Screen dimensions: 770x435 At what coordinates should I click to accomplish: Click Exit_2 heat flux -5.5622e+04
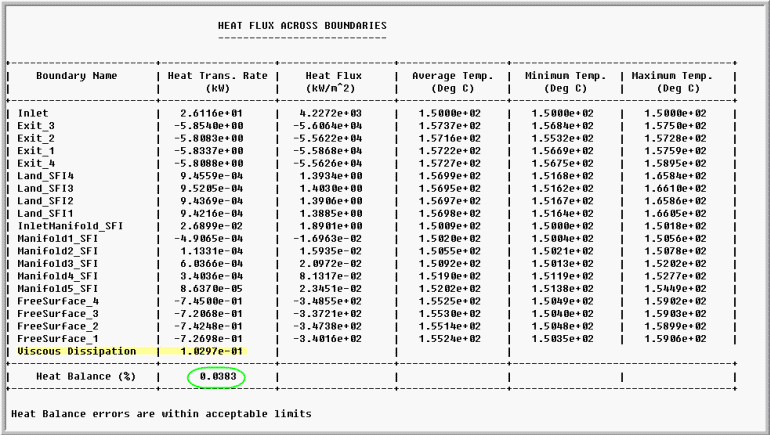click(x=328, y=138)
